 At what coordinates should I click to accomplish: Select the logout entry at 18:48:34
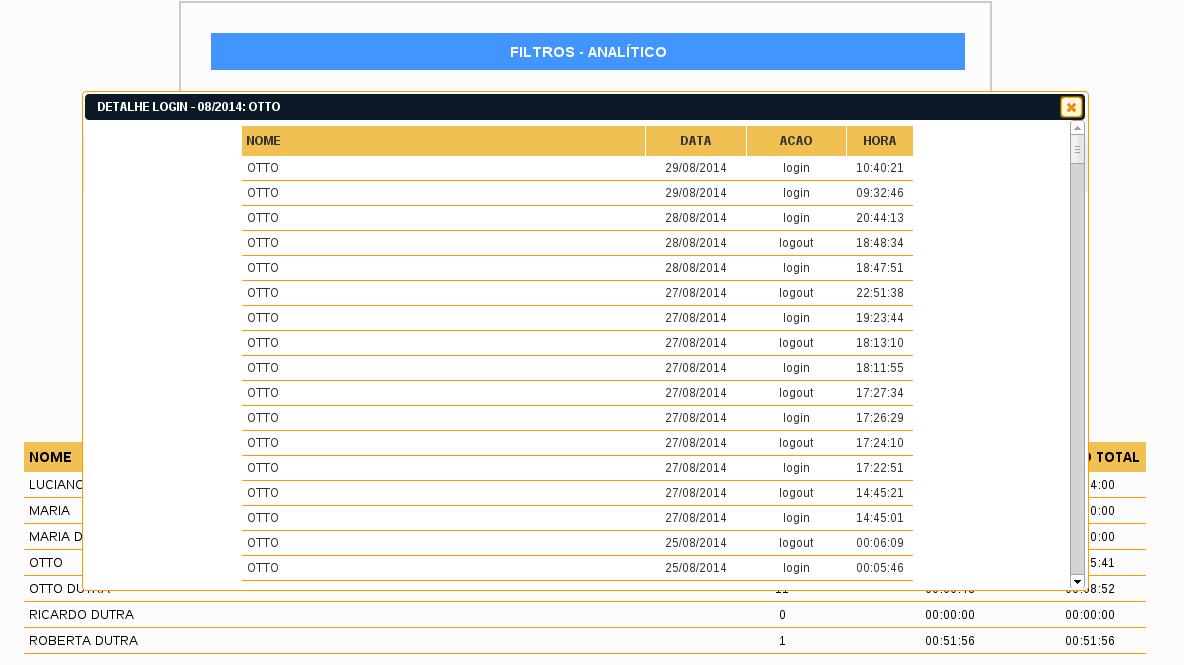coord(577,243)
